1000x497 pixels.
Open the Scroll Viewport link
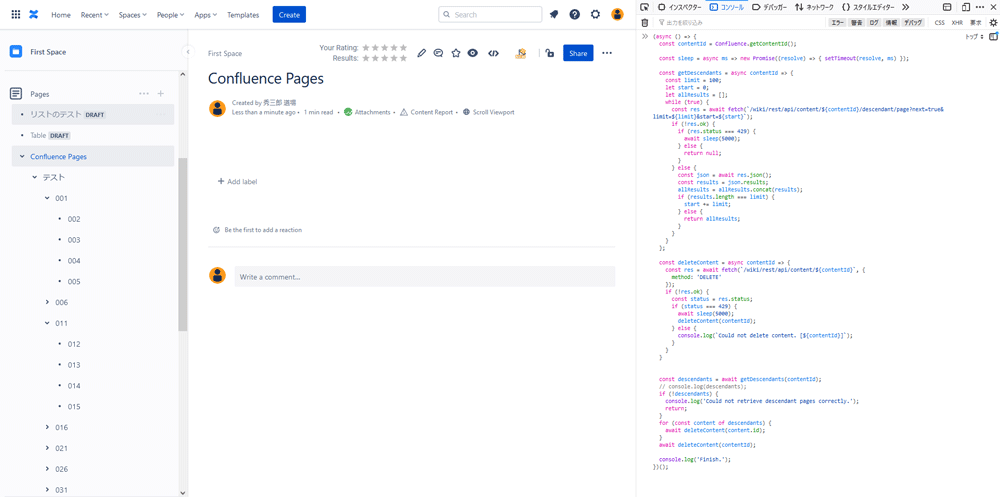[489, 112]
